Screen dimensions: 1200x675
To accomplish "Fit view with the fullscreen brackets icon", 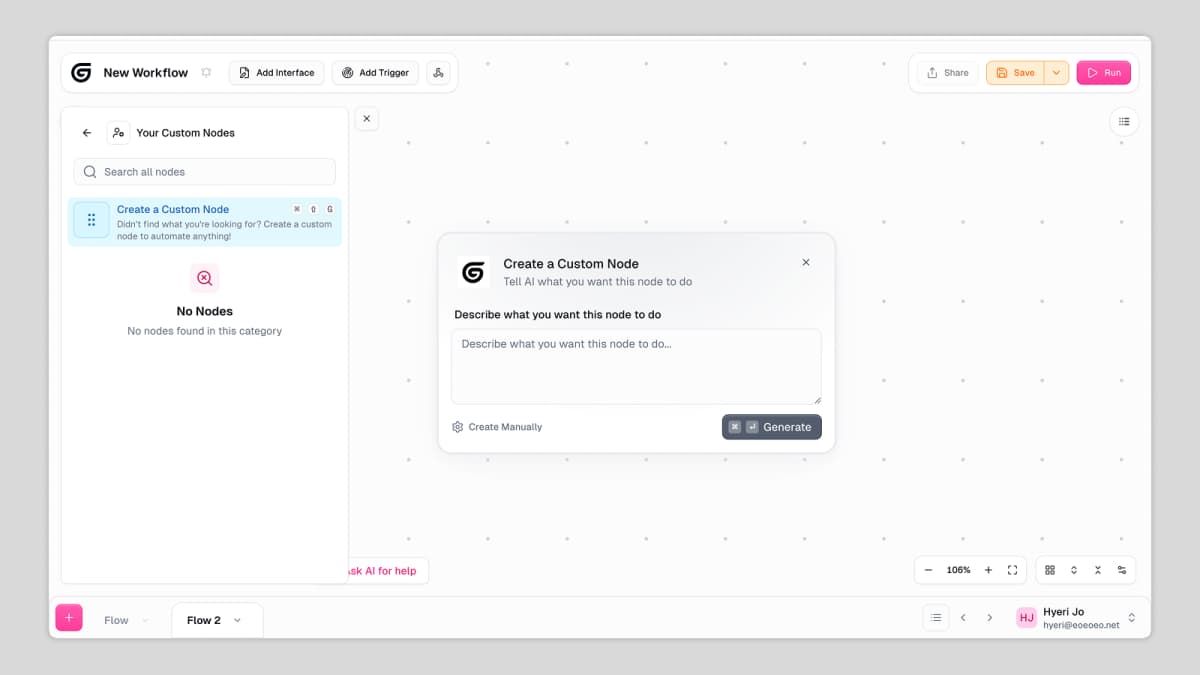I will pyautogui.click(x=1012, y=570).
